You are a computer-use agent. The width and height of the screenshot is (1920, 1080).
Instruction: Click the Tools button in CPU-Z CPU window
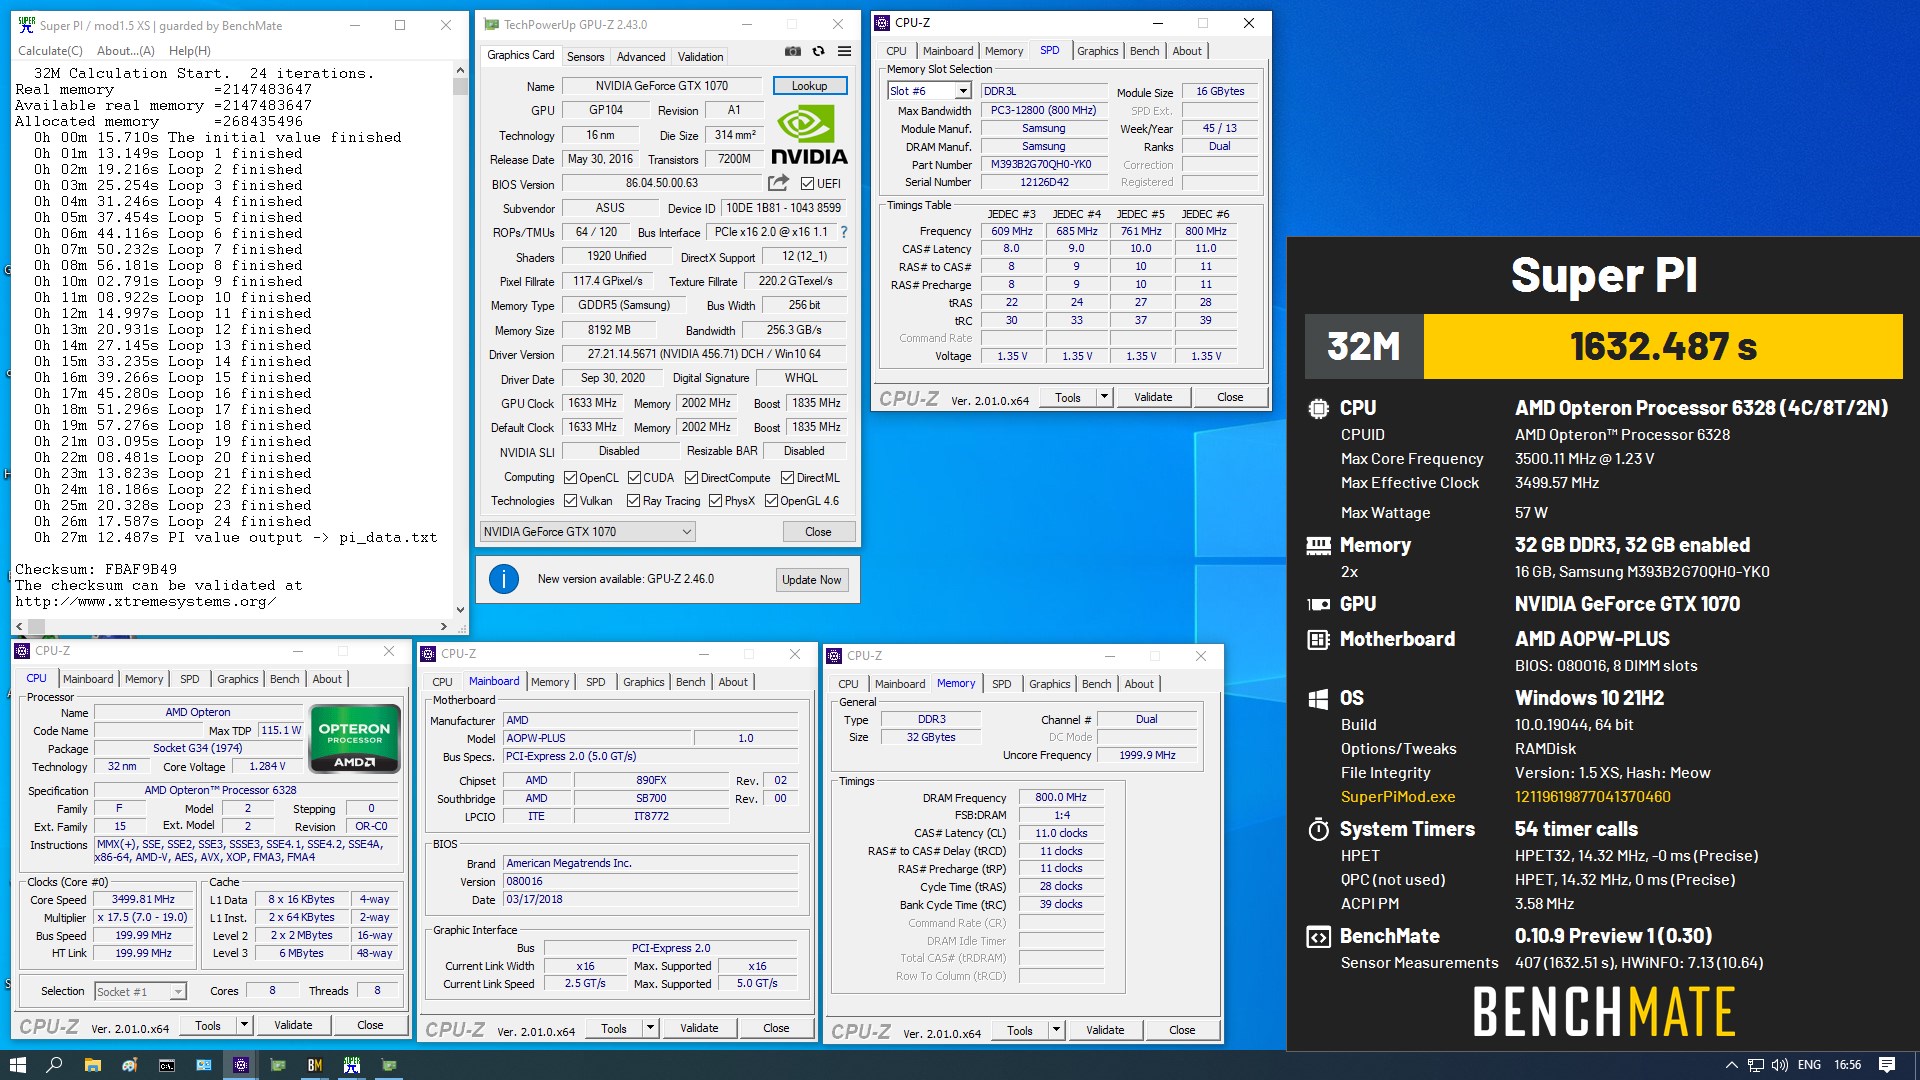tap(208, 1025)
